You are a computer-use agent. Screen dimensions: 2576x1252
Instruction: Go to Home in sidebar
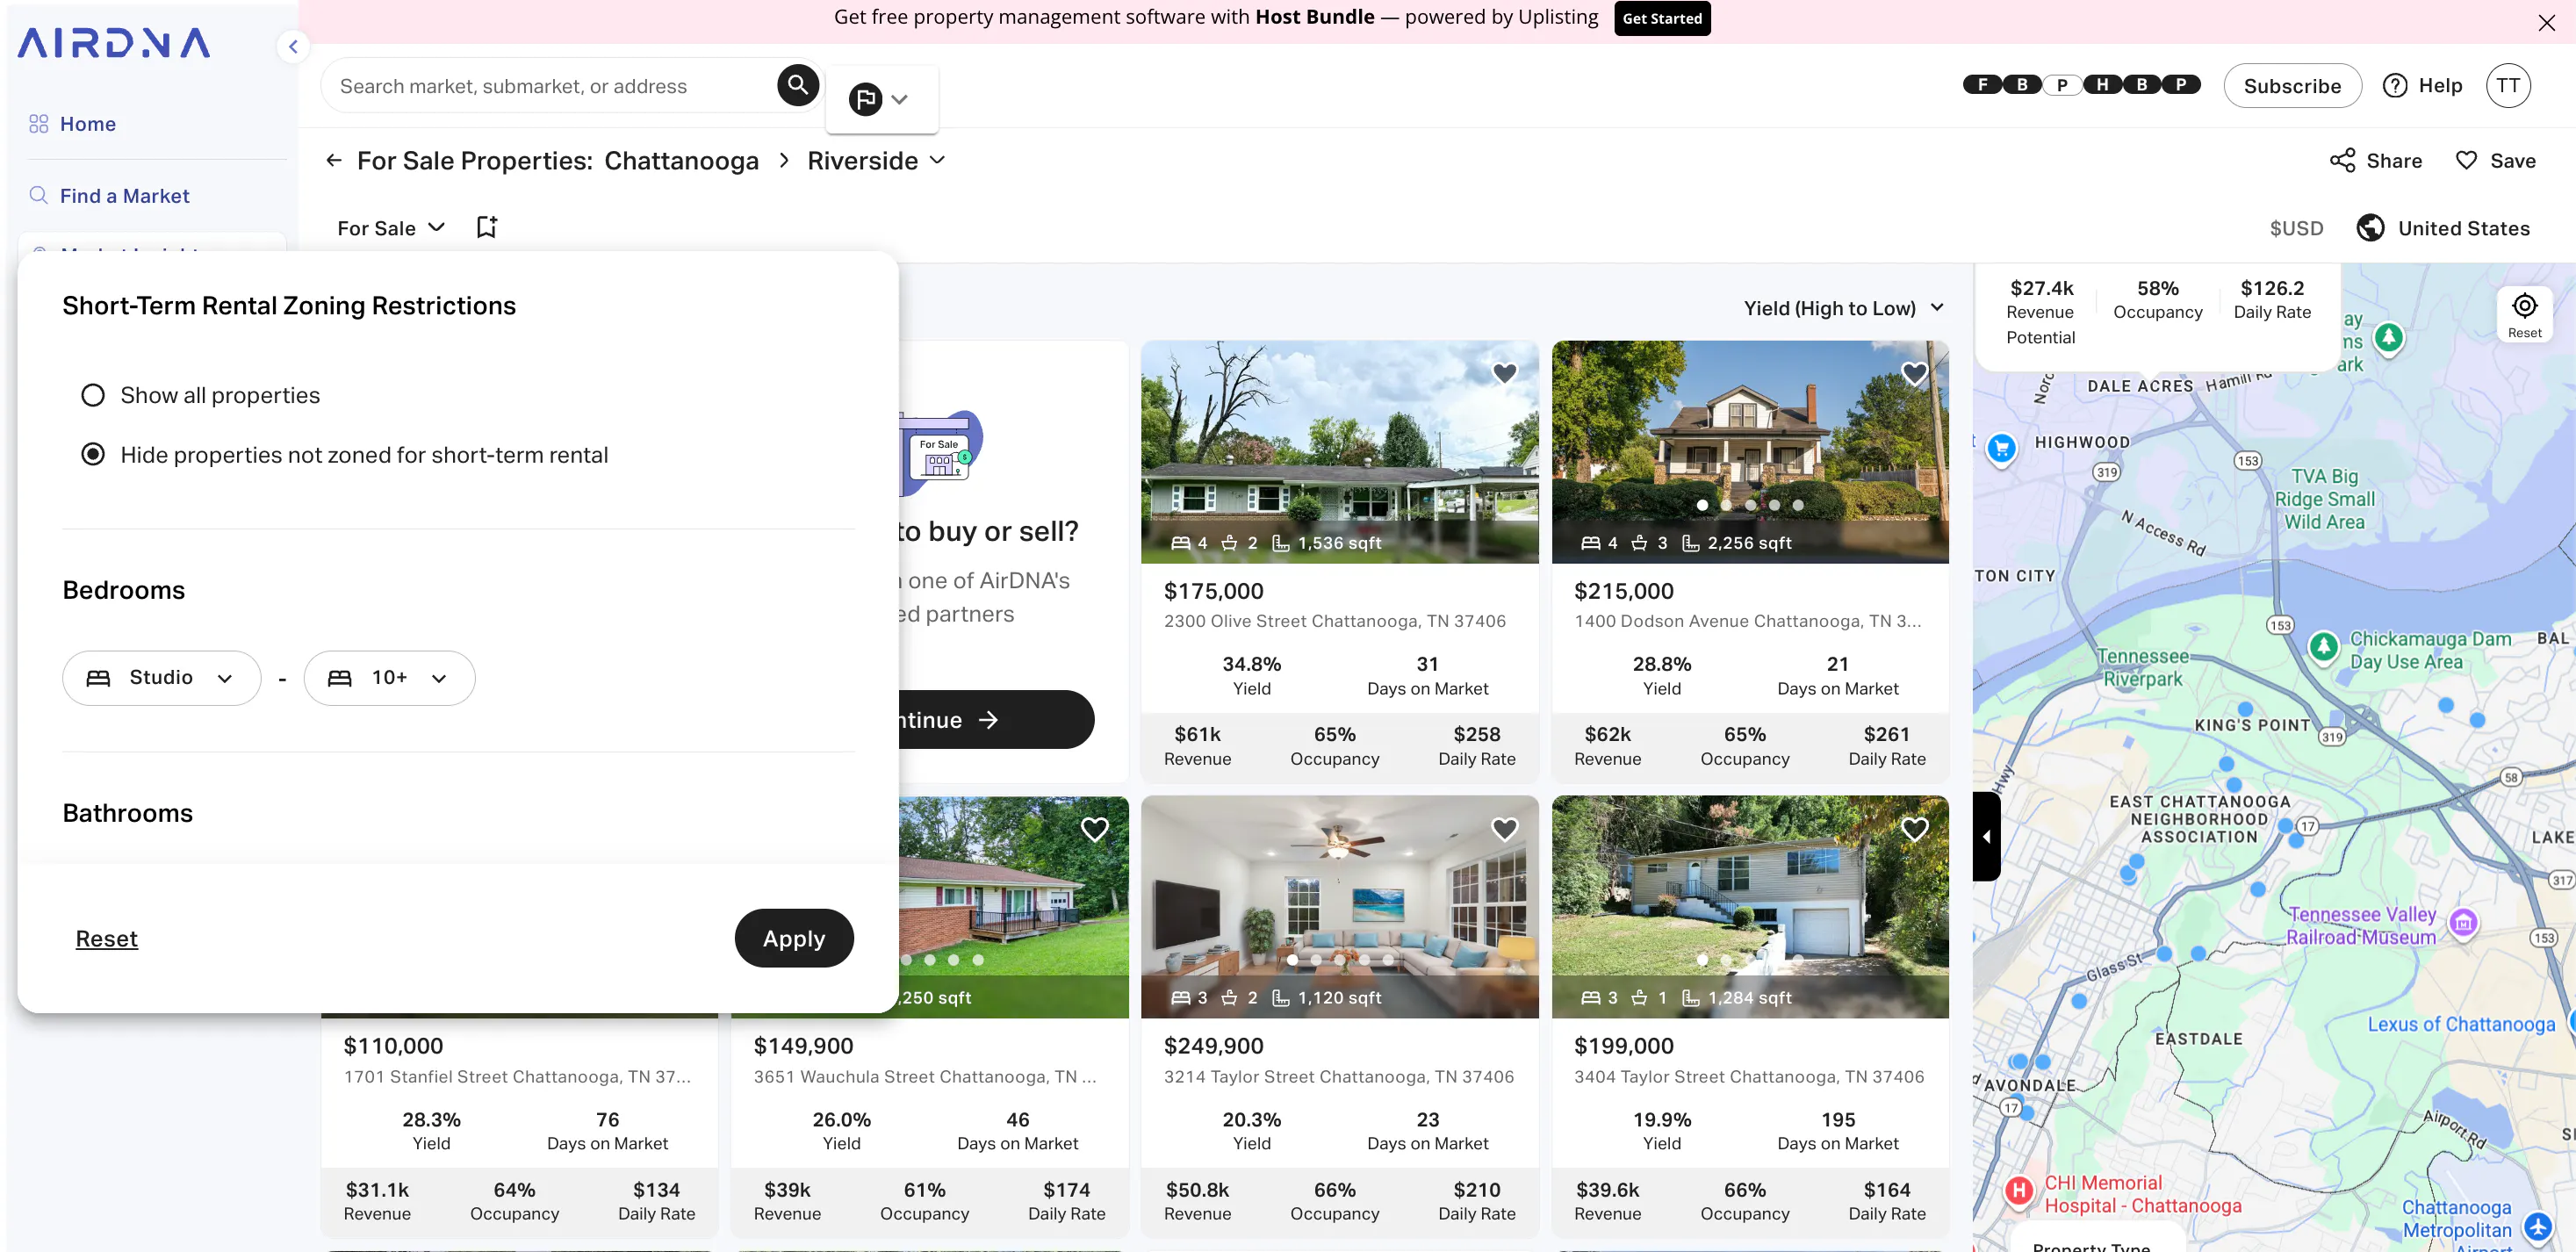tap(88, 124)
